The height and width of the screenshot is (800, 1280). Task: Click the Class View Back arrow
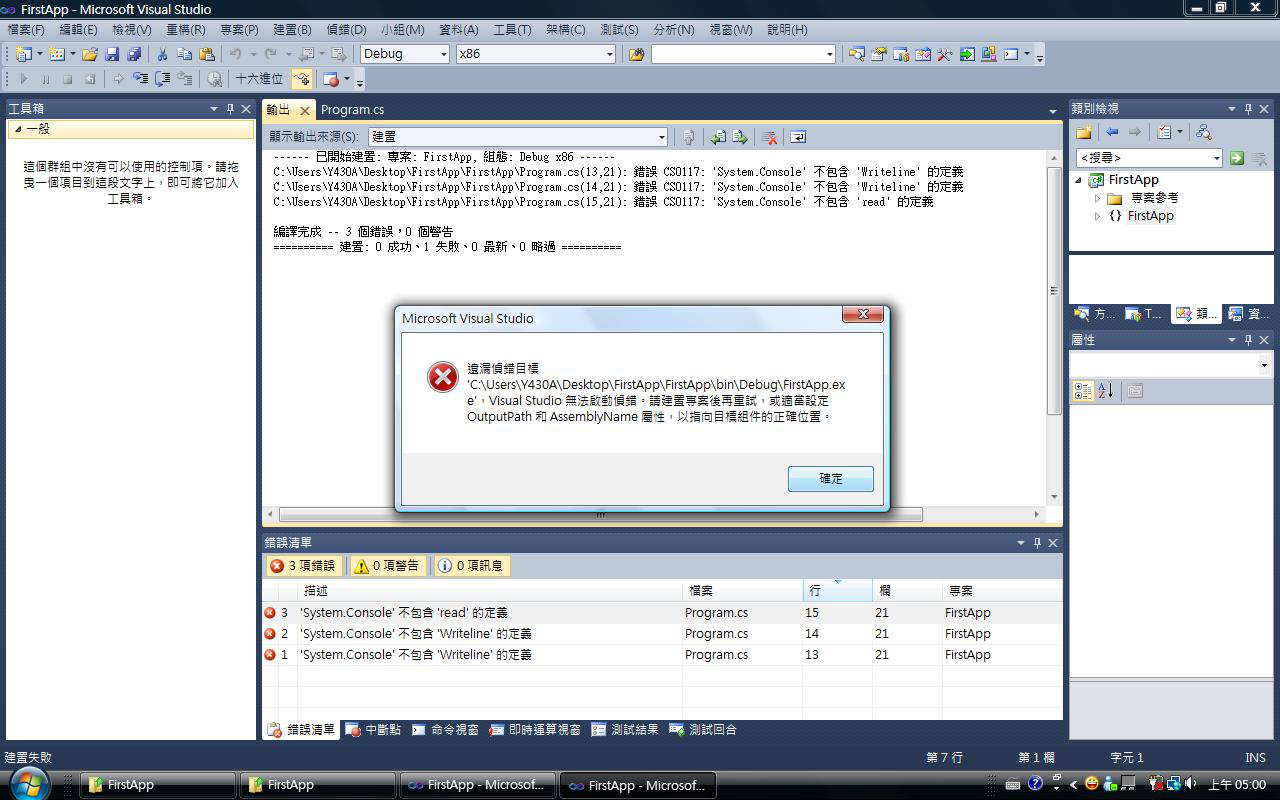[x=1112, y=132]
